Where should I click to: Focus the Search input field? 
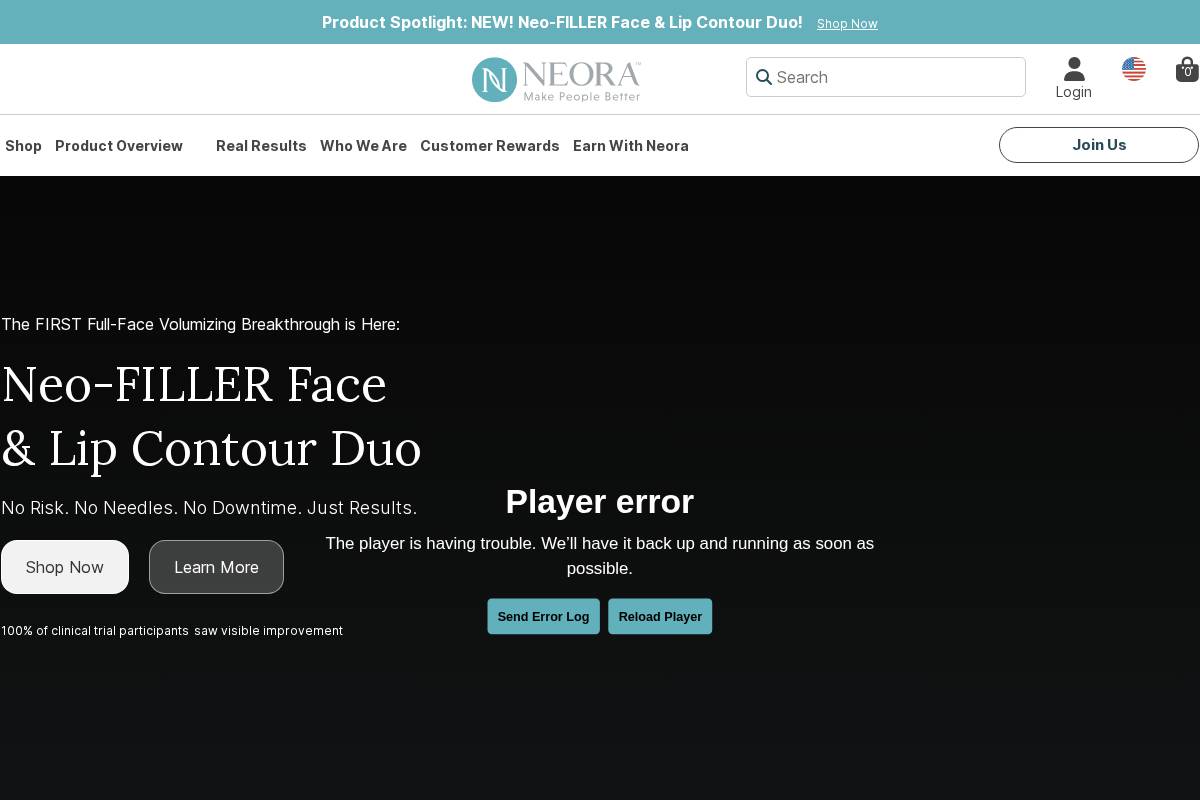pos(886,77)
